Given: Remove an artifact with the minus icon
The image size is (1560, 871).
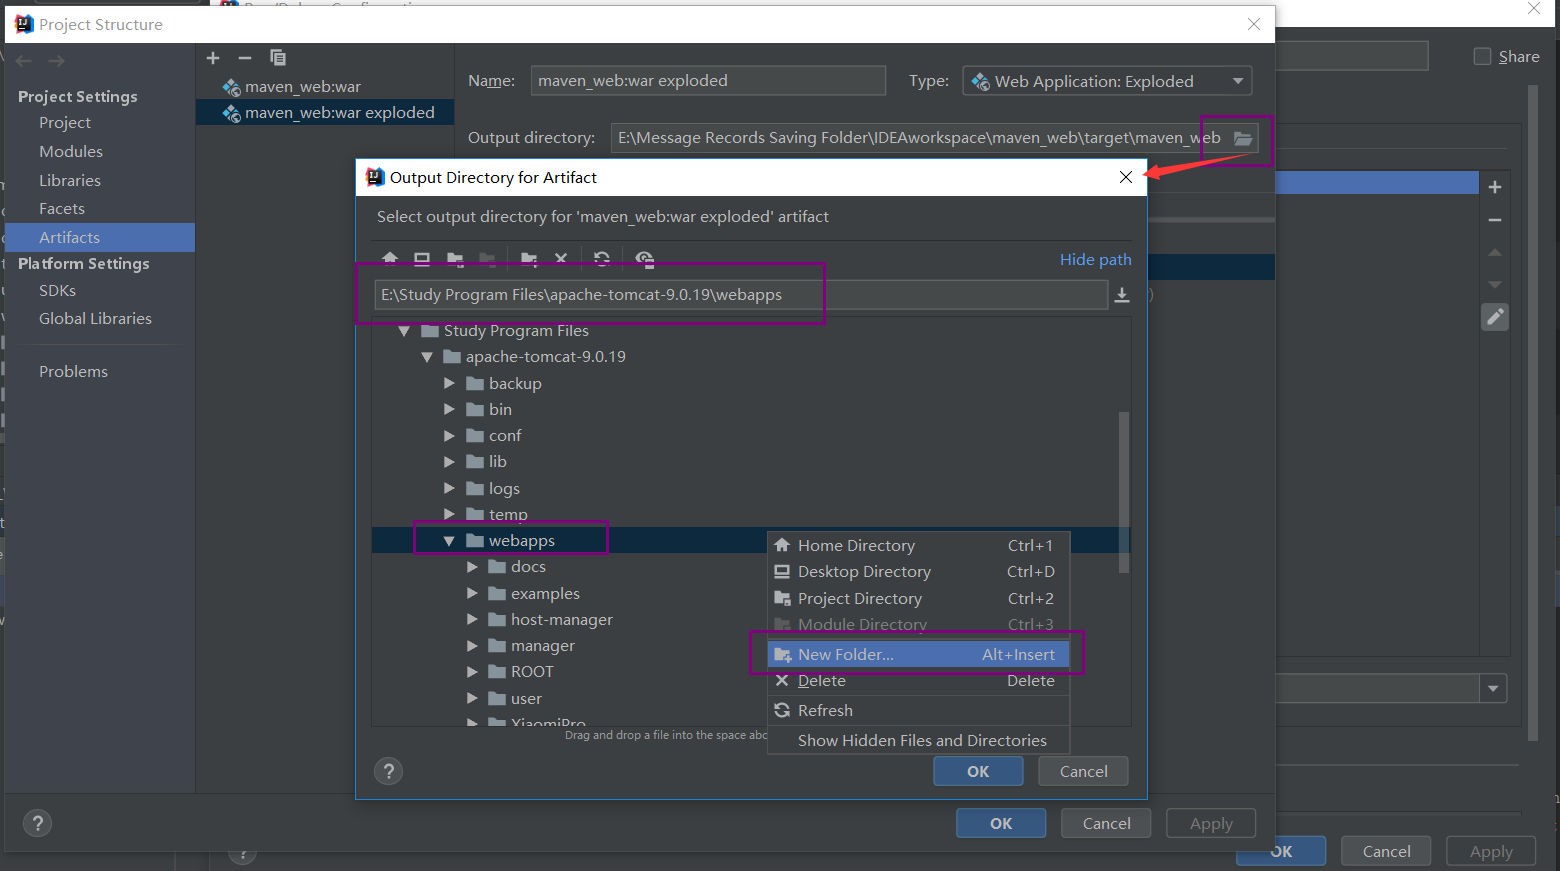Looking at the screenshot, I should pyautogui.click(x=244, y=57).
